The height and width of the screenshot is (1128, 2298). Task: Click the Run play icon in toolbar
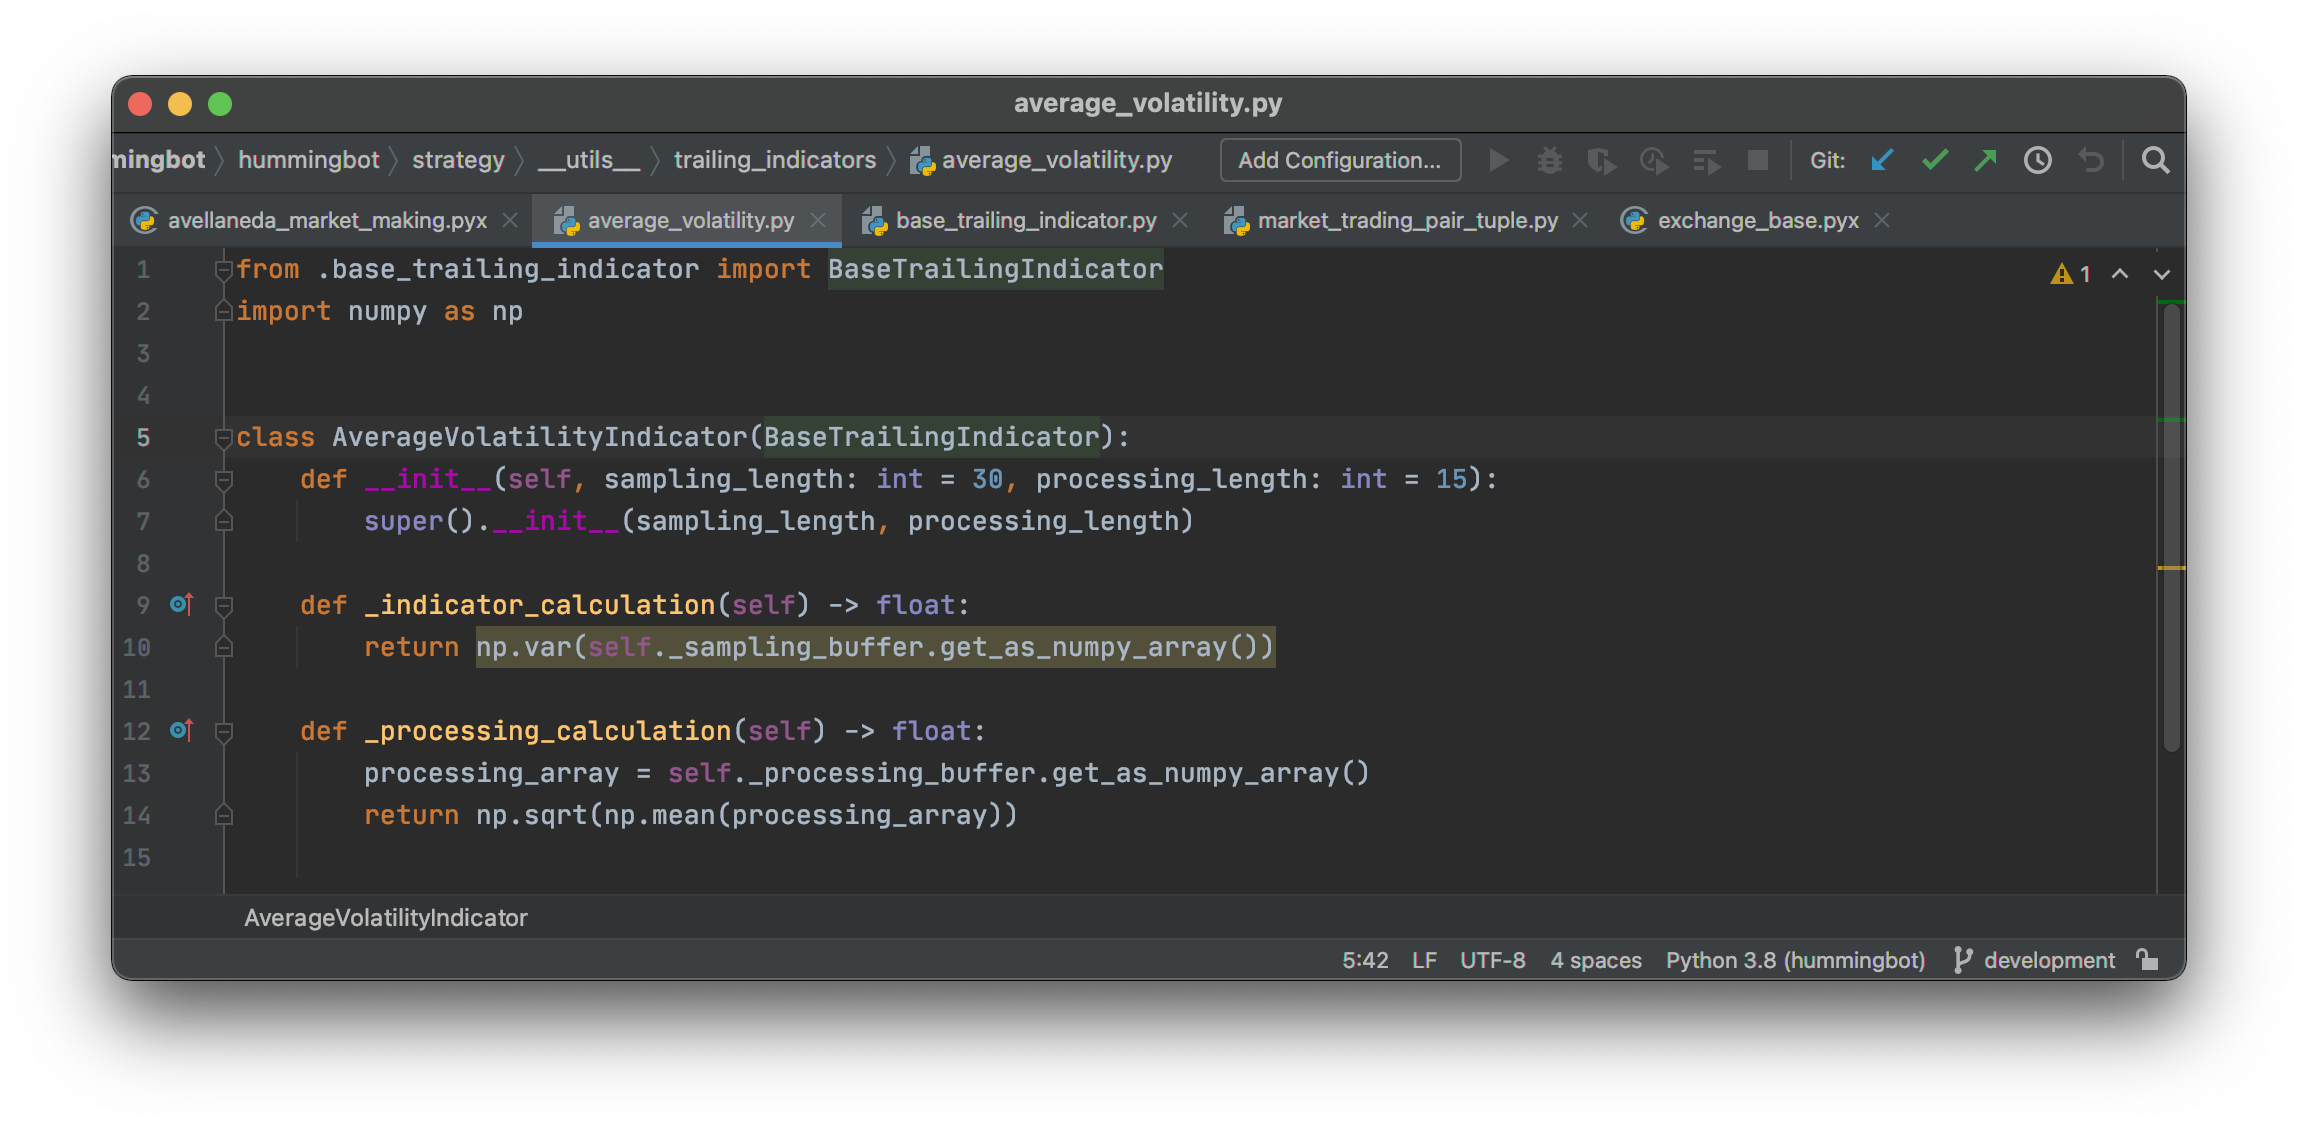1498,160
